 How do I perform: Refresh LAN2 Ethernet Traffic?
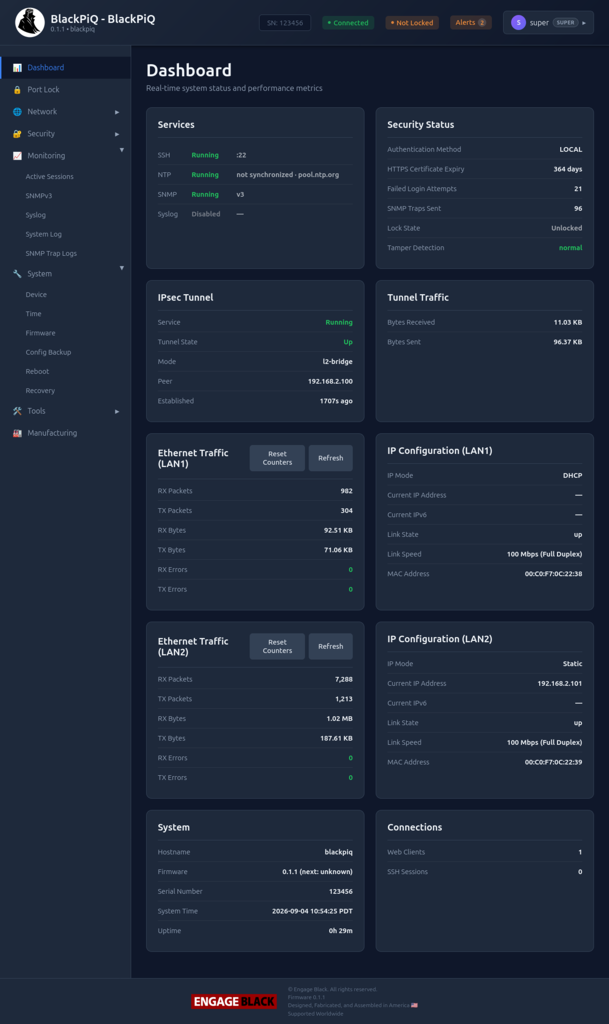click(330, 647)
